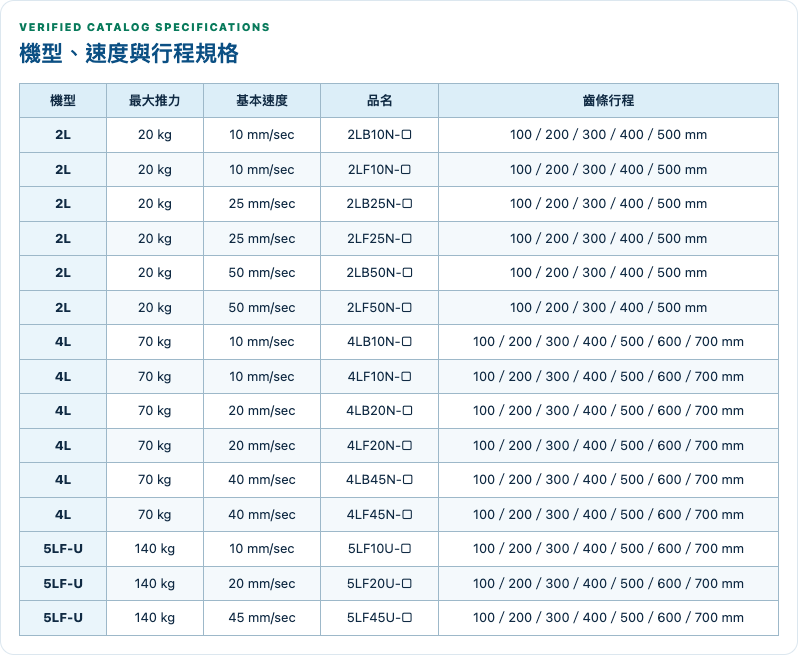Click the 2L model cell in the 2LB10N row

(x=63, y=135)
